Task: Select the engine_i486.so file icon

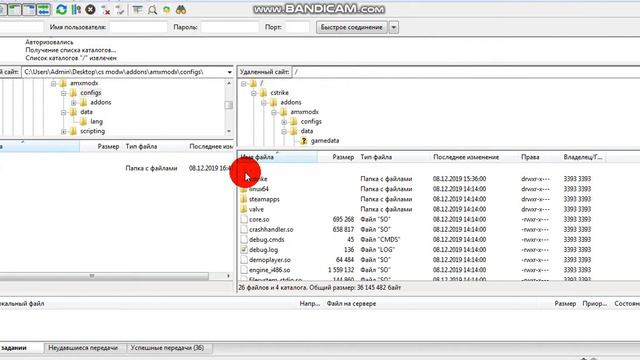Action: point(244,270)
